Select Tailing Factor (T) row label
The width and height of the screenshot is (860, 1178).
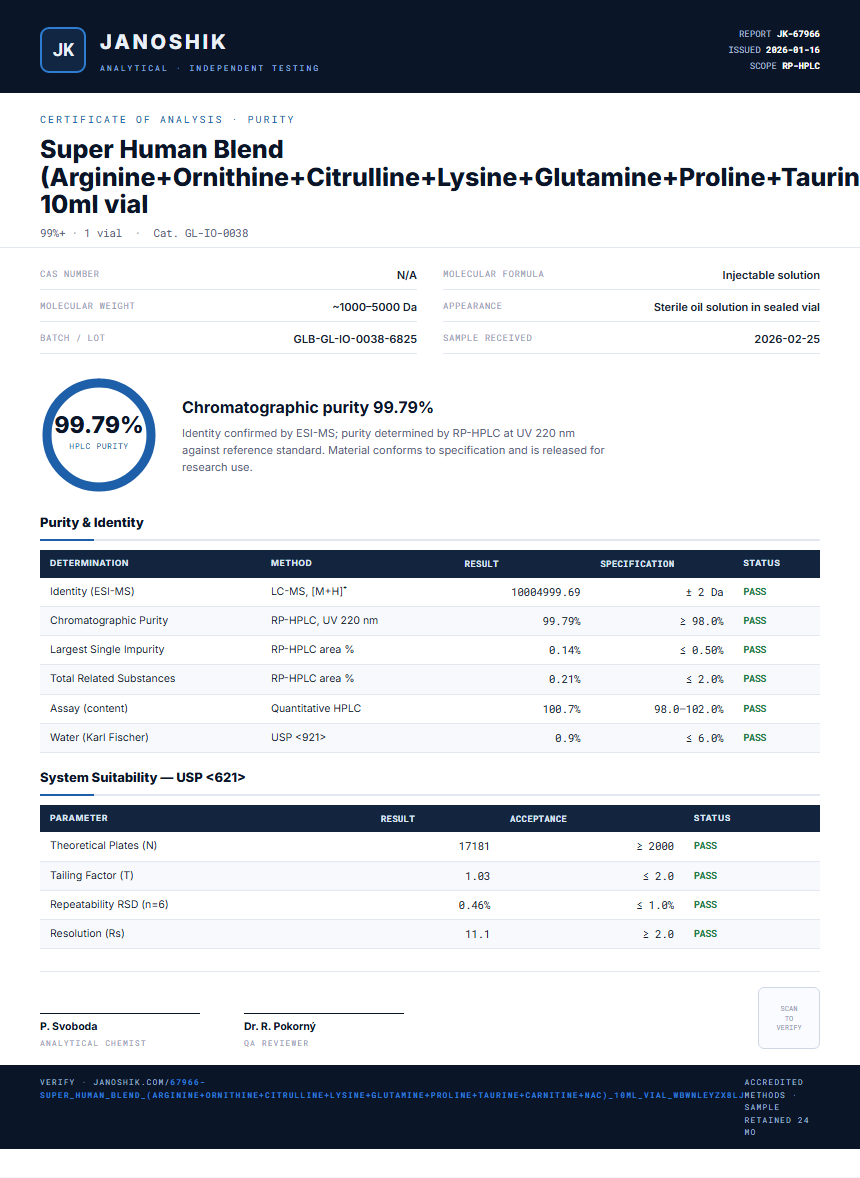(x=92, y=876)
